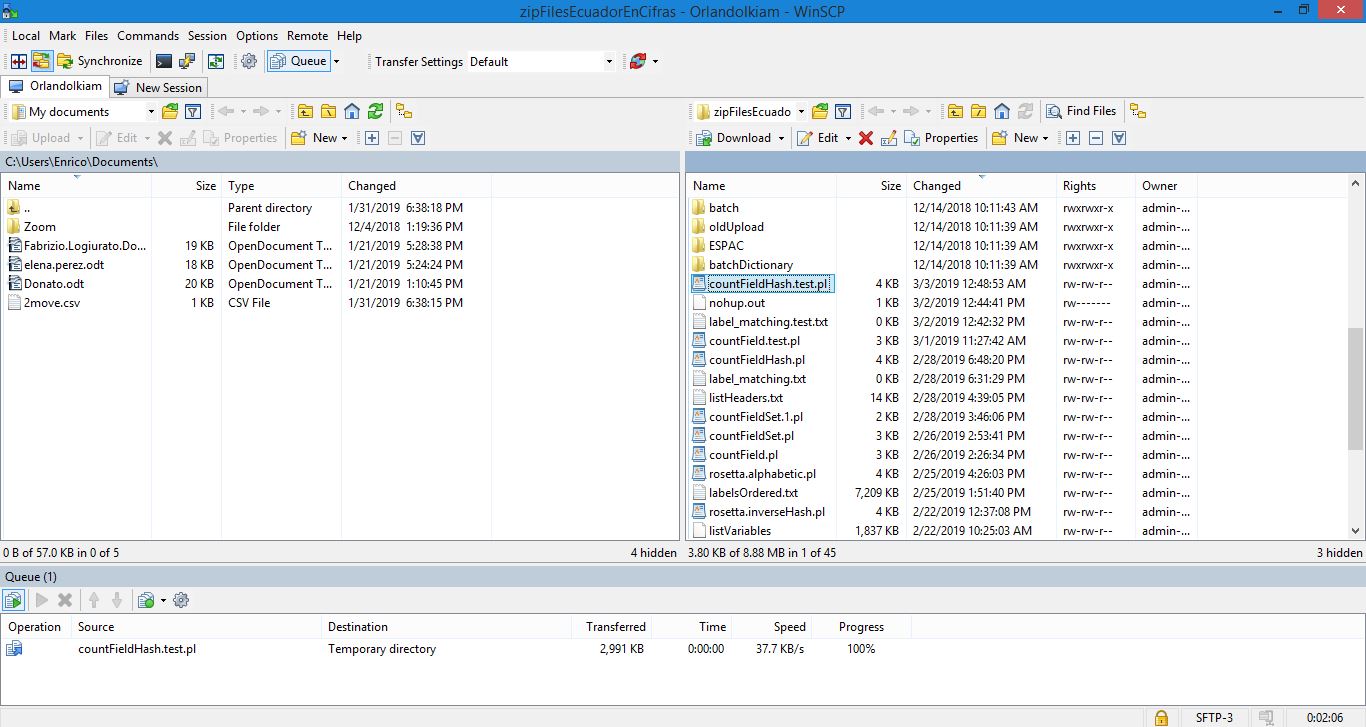Open Preferences via the gear icon
The height and width of the screenshot is (727, 1366).
click(248, 61)
